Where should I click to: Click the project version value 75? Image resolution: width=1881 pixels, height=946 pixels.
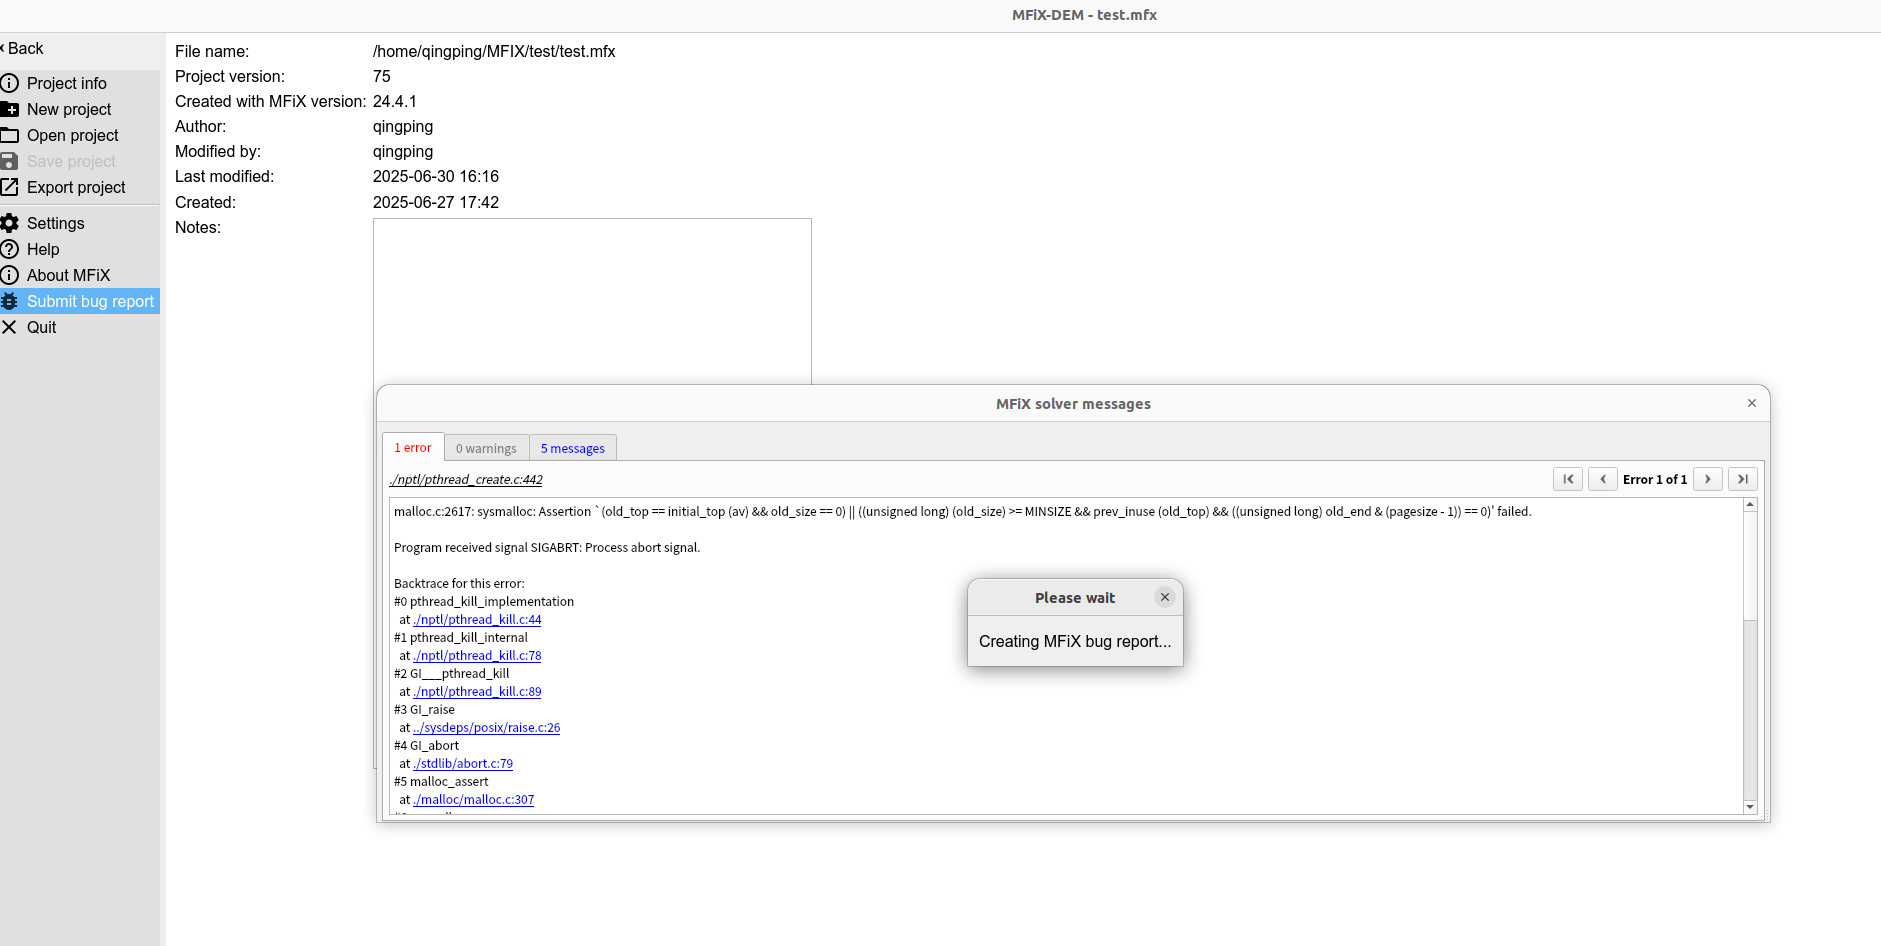tap(382, 76)
